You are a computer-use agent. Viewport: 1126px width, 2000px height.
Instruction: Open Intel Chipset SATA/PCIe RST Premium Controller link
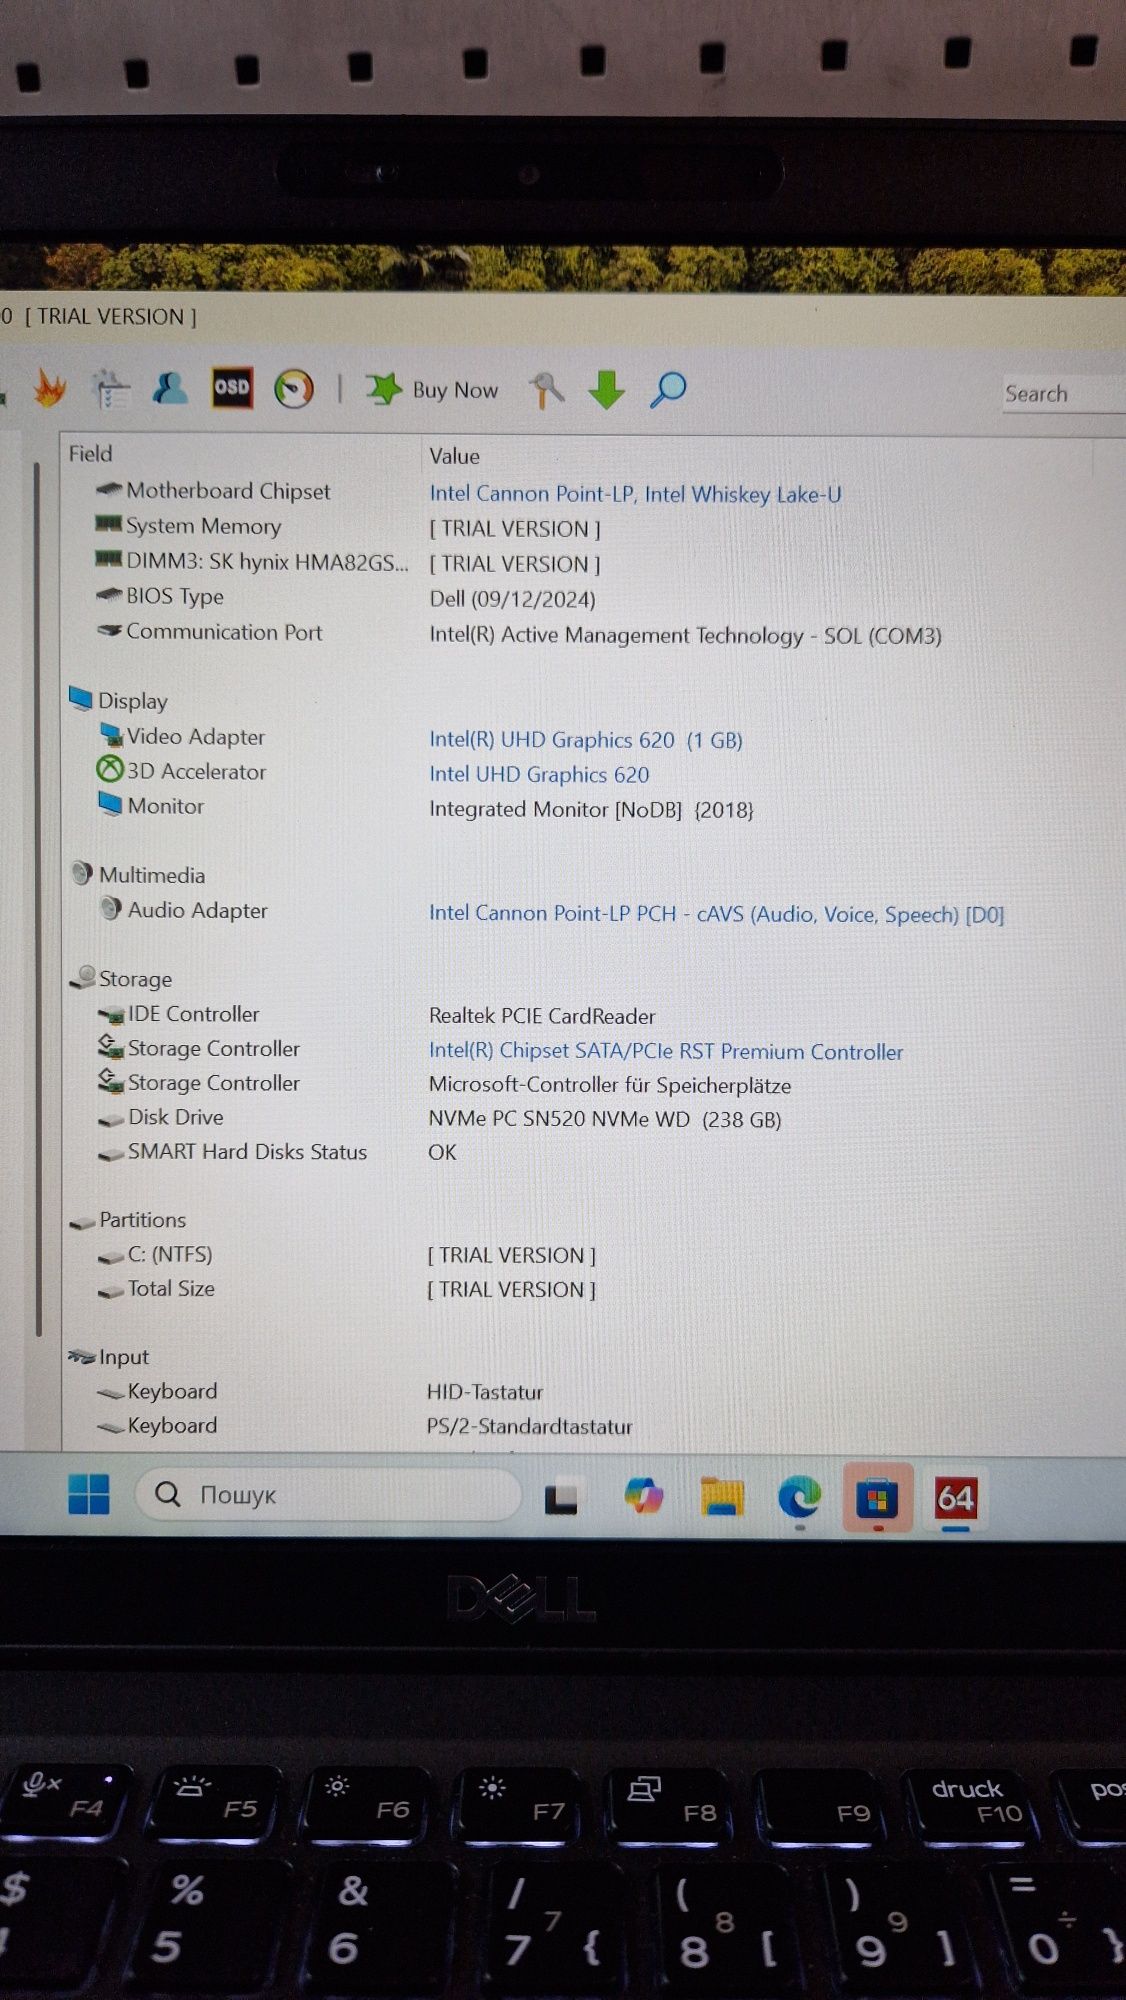point(666,1051)
